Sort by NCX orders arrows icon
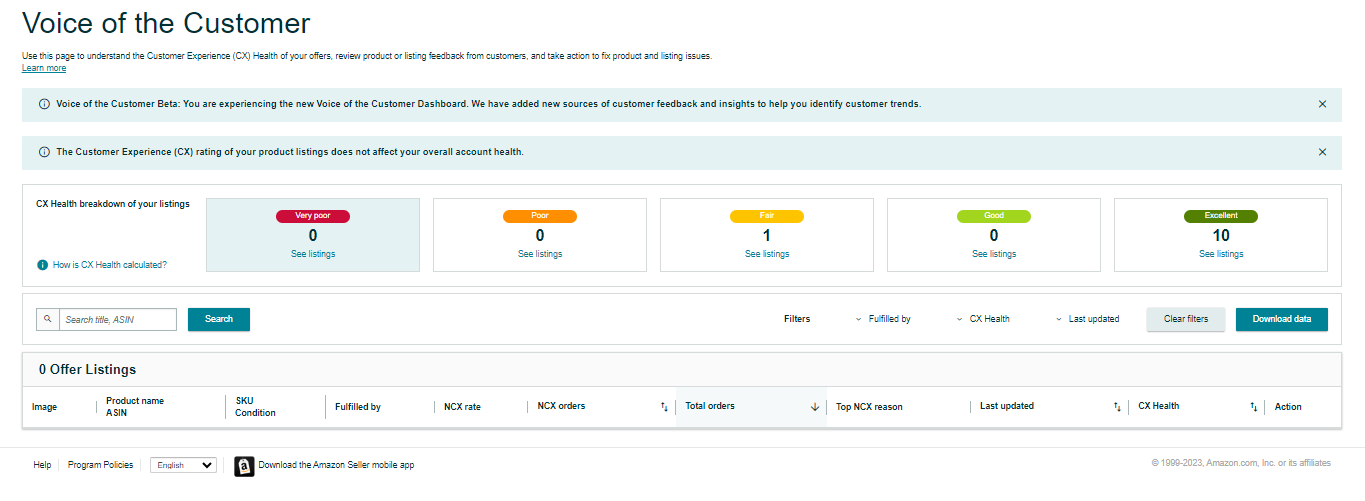This screenshot has height=501, width=1365. pyautogui.click(x=664, y=407)
